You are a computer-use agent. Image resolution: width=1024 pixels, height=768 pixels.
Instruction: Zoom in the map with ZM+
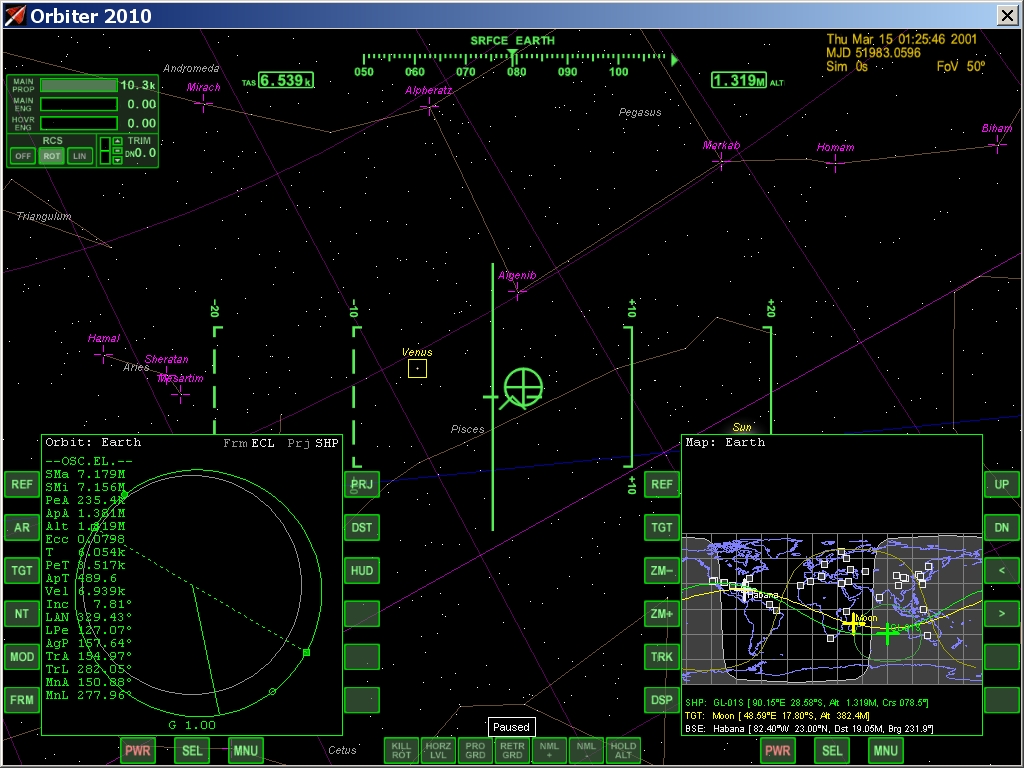coord(662,613)
